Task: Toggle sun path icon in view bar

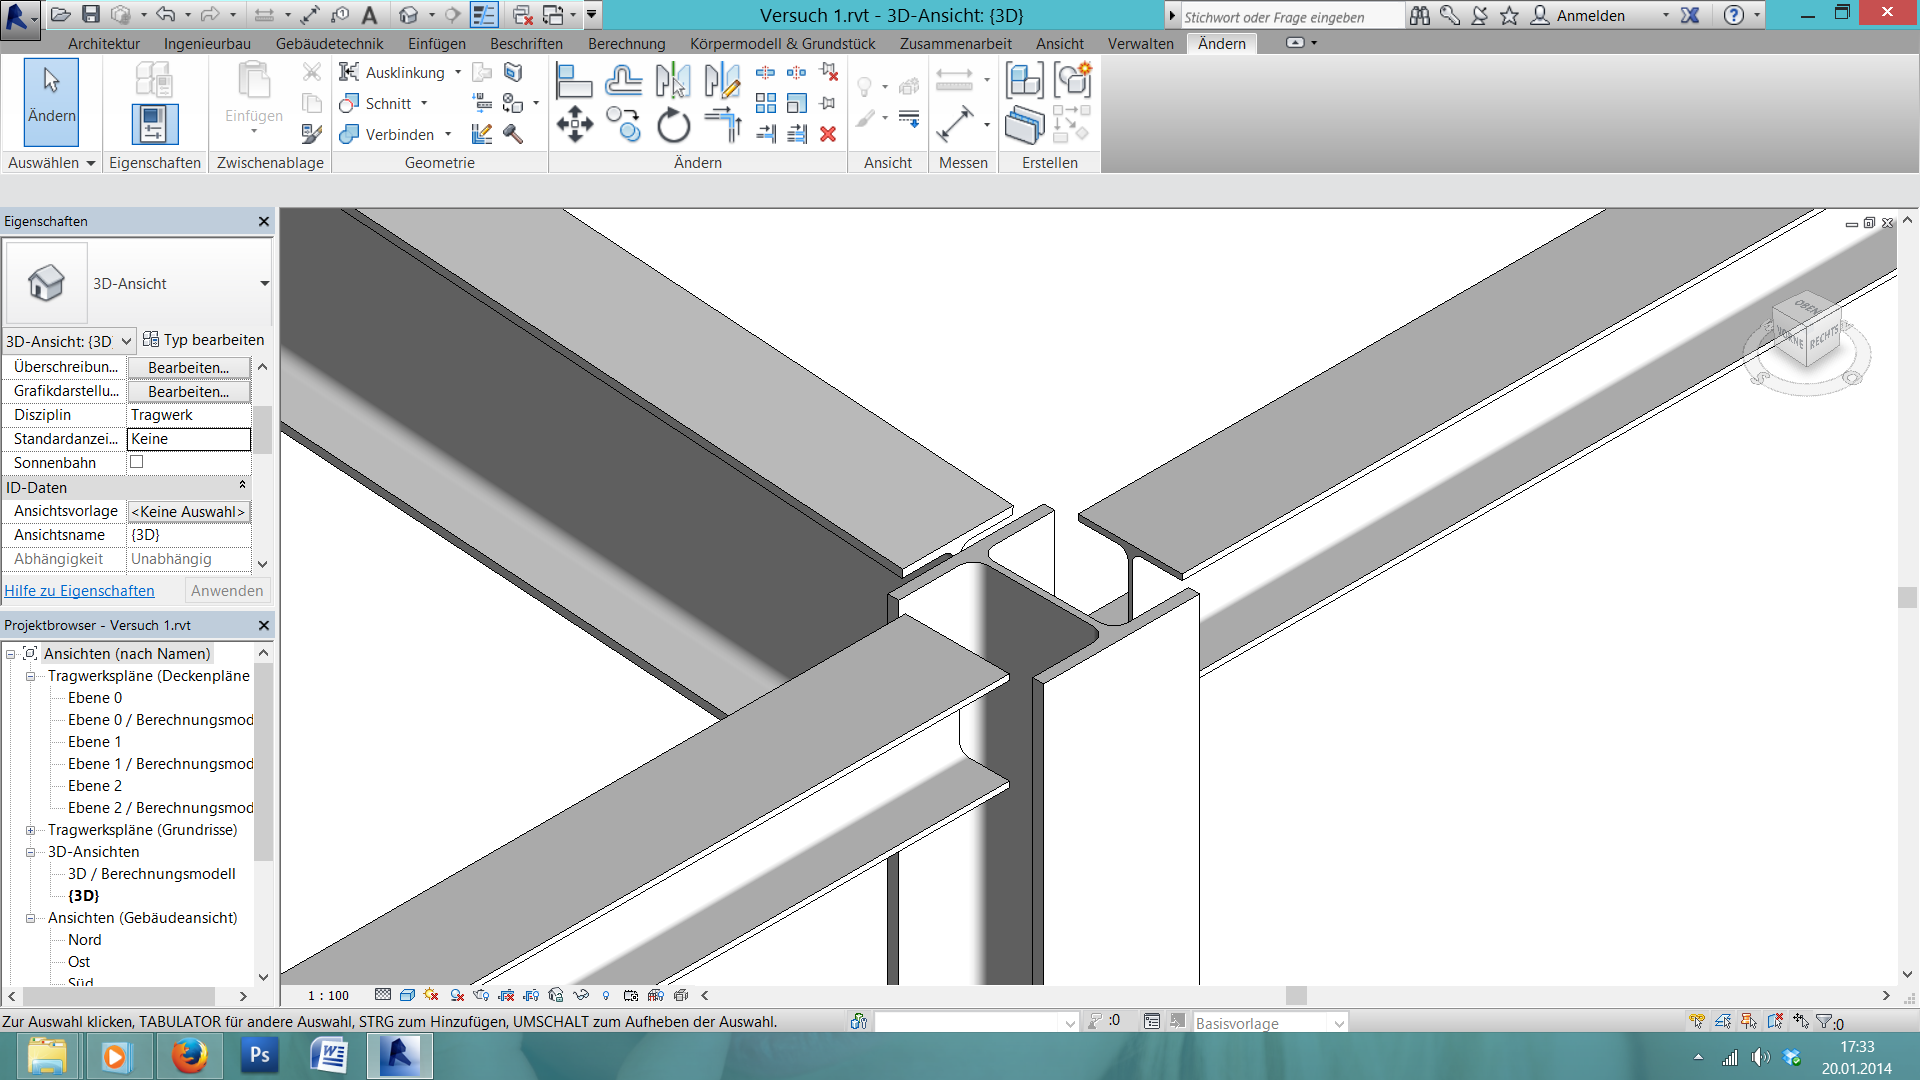Action: point(431,995)
